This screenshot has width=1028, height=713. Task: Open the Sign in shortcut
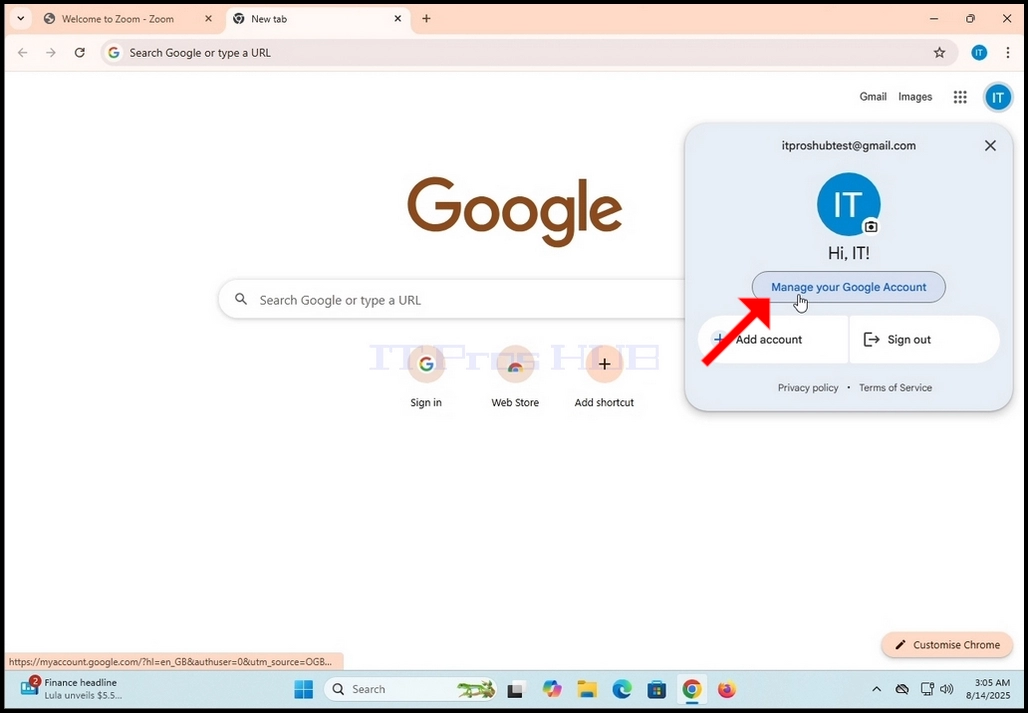tap(426, 376)
